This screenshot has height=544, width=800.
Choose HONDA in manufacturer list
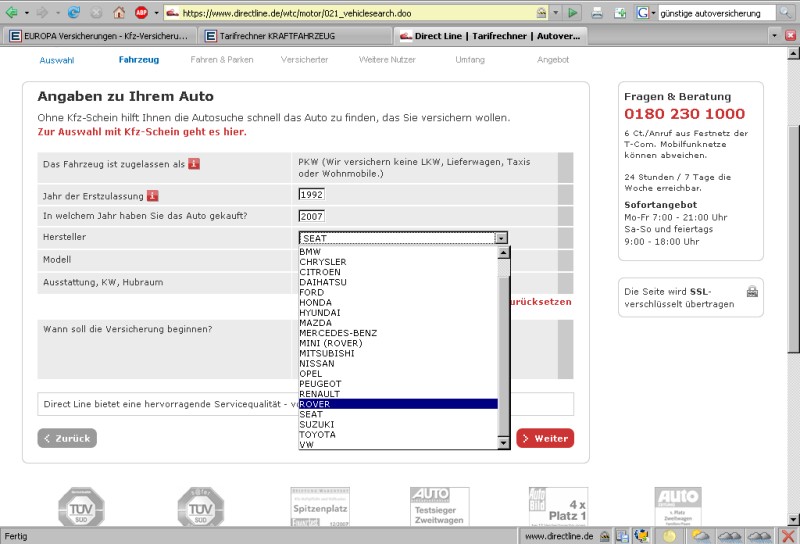coord(398,303)
